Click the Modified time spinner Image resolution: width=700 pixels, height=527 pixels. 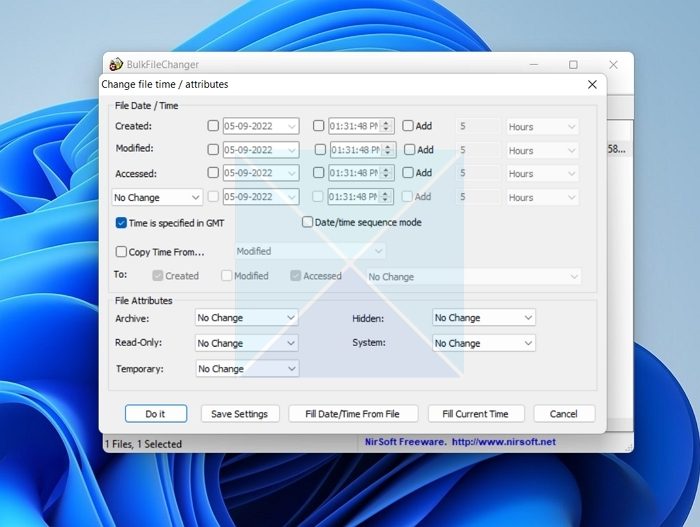pyautogui.click(x=388, y=150)
